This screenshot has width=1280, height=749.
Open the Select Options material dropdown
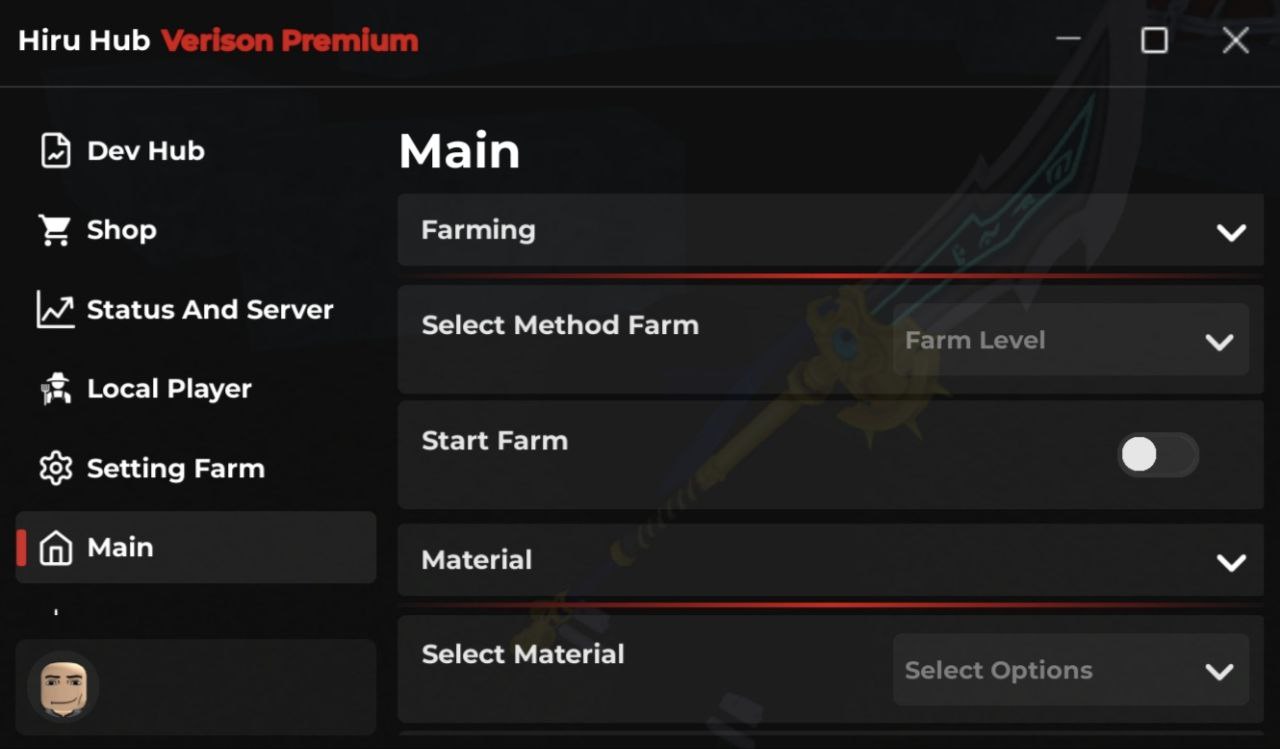pyautogui.click(x=1070, y=671)
